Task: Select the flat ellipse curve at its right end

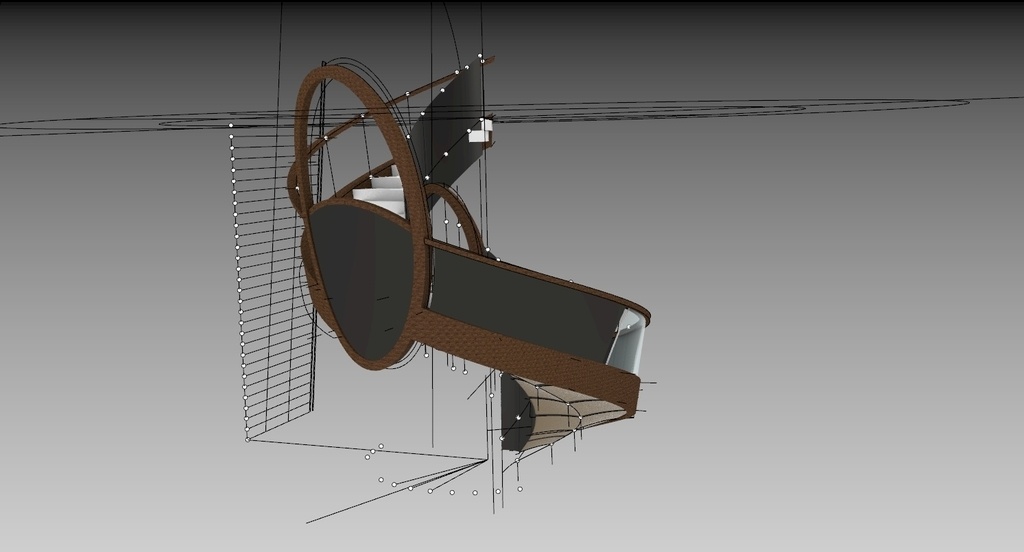Action: tap(966, 102)
